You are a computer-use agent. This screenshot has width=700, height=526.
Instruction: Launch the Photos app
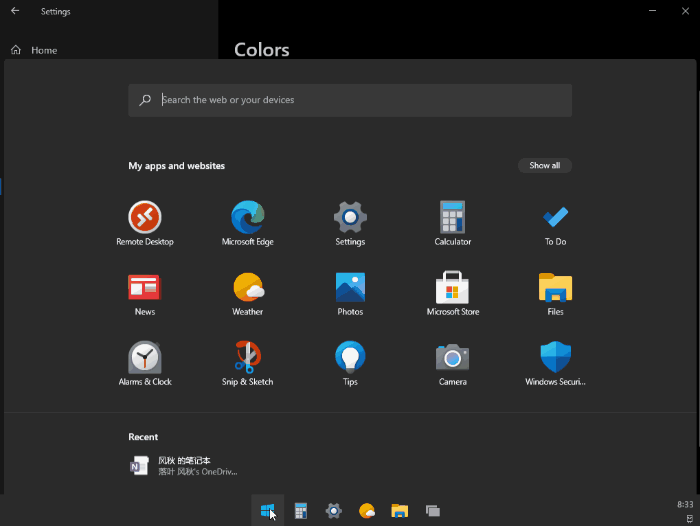[350, 293]
